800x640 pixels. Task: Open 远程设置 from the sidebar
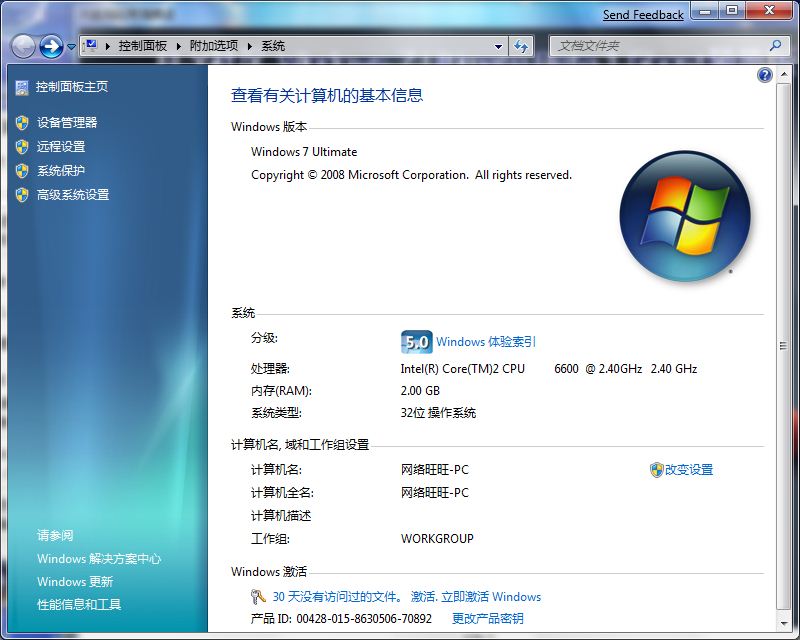[61, 146]
